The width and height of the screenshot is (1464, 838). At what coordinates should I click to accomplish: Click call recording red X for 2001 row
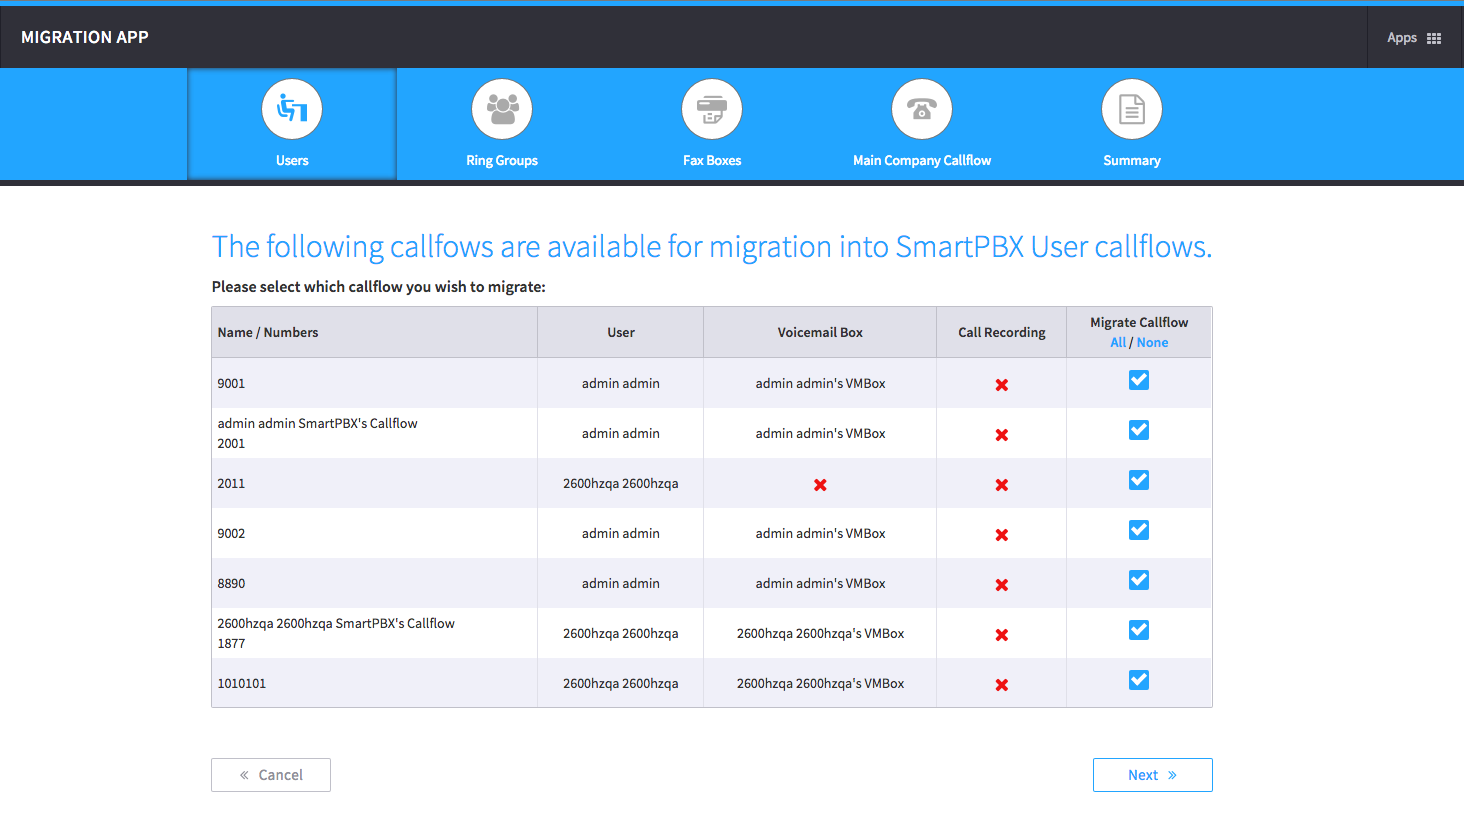pos(1001,435)
